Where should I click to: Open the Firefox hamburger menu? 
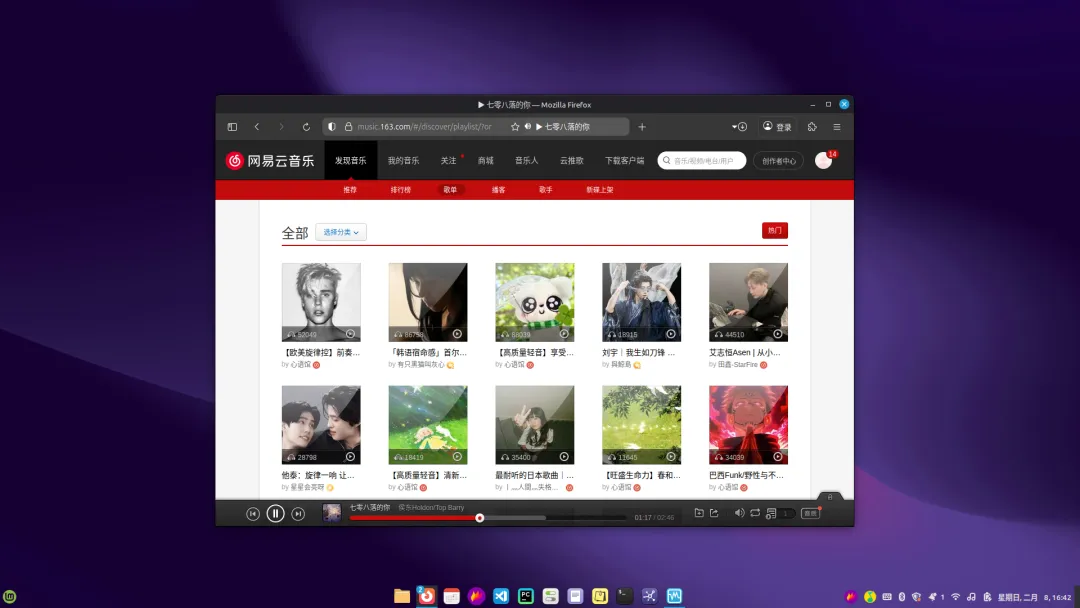click(837, 127)
